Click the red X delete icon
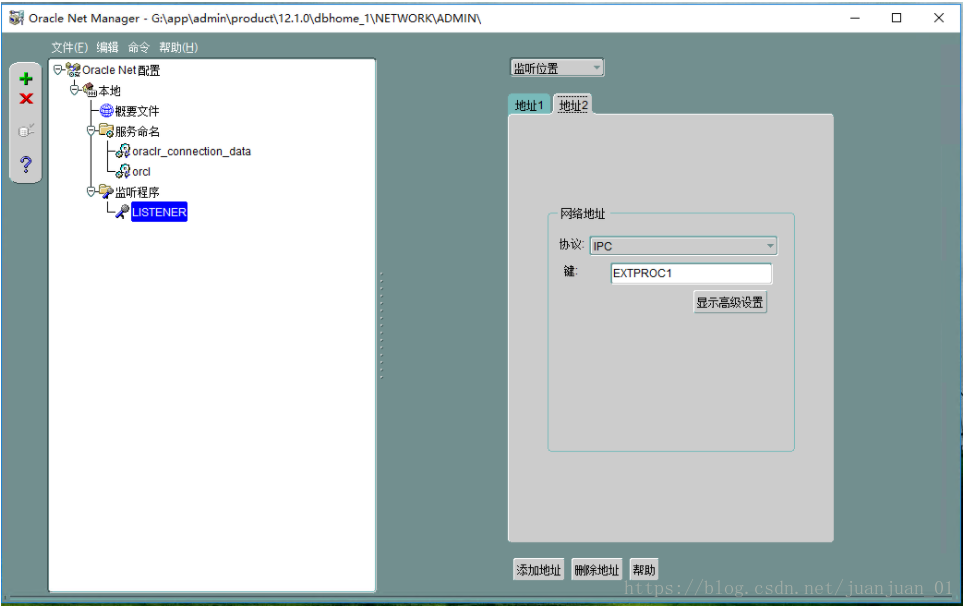 pyautogui.click(x=26, y=98)
